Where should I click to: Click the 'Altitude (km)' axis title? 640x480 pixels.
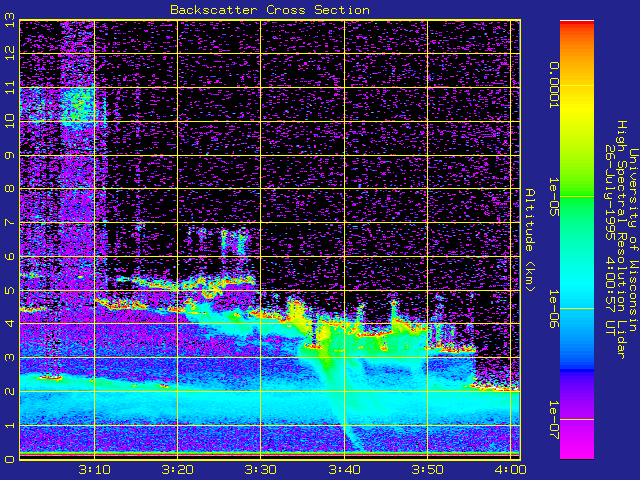pos(529,240)
